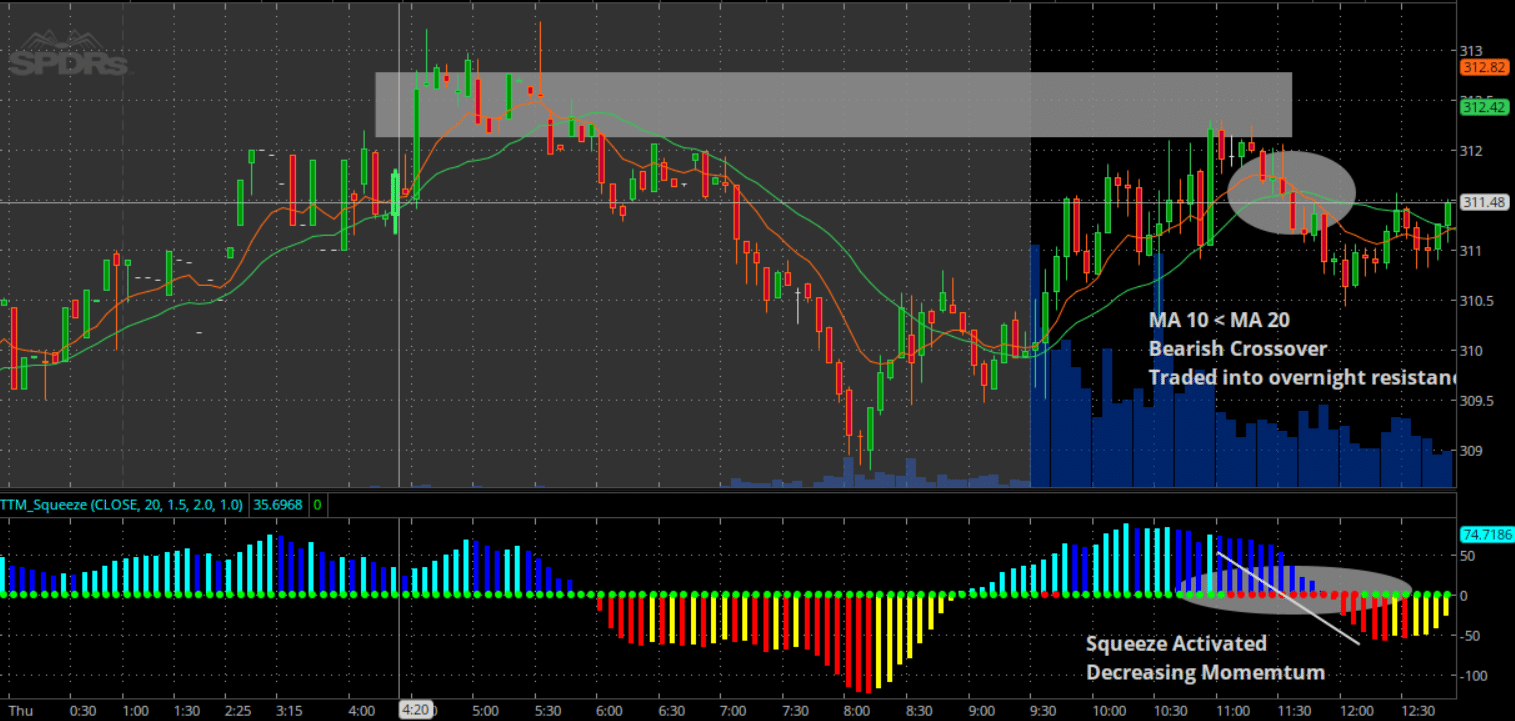Image resolution: width=1515 pixels, height=721 pixels.
Task: Click the 2:25 time axis label
Action: (240, 710)
